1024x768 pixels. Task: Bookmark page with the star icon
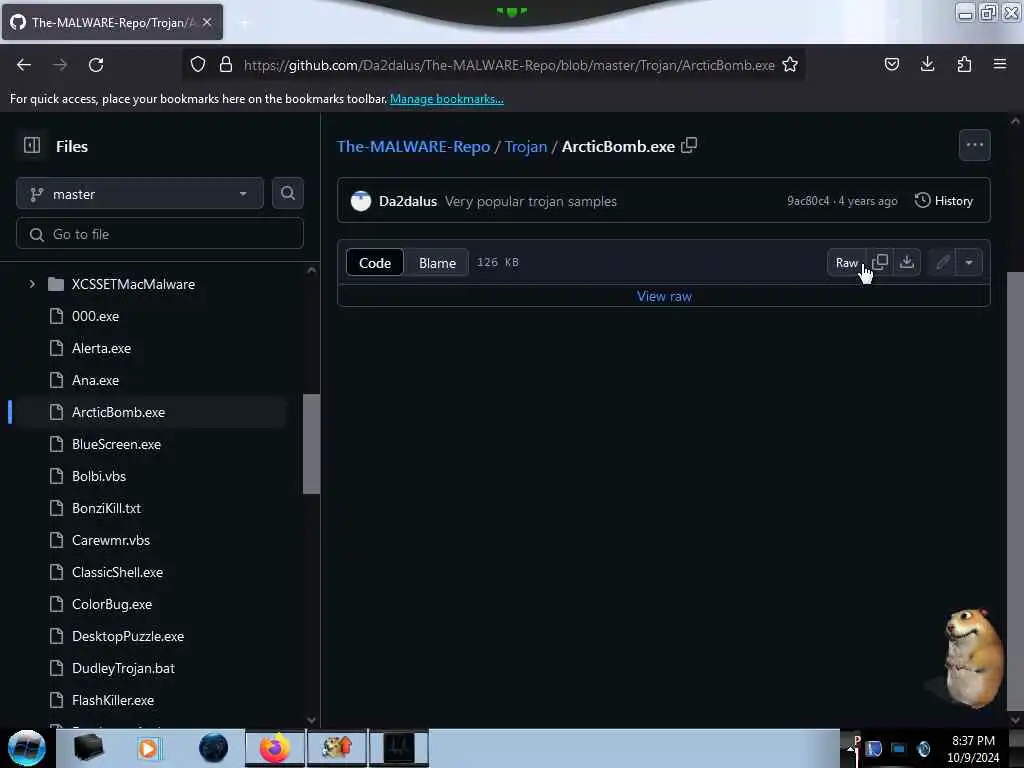(x=790, y=64)
